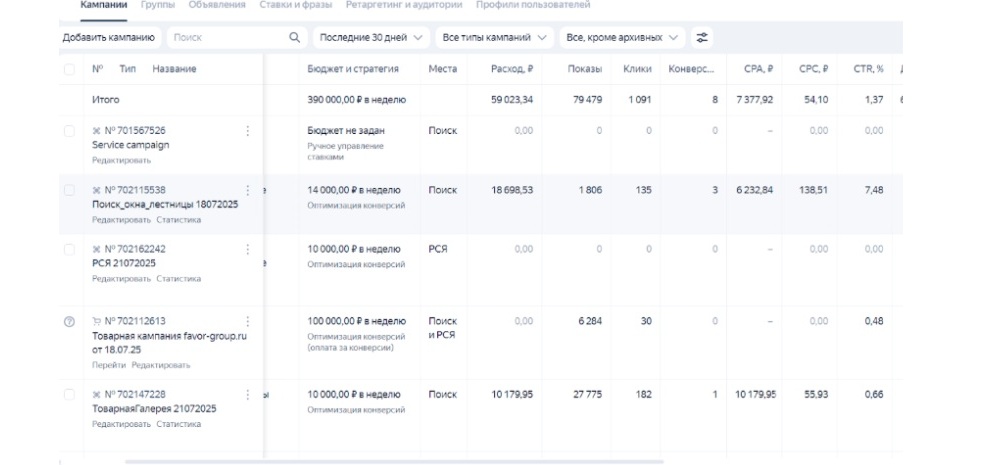Open the Все типы кампаний dropdown
Image resolution: width=1005 pixels, height=465 pixels.
point(494,37)
